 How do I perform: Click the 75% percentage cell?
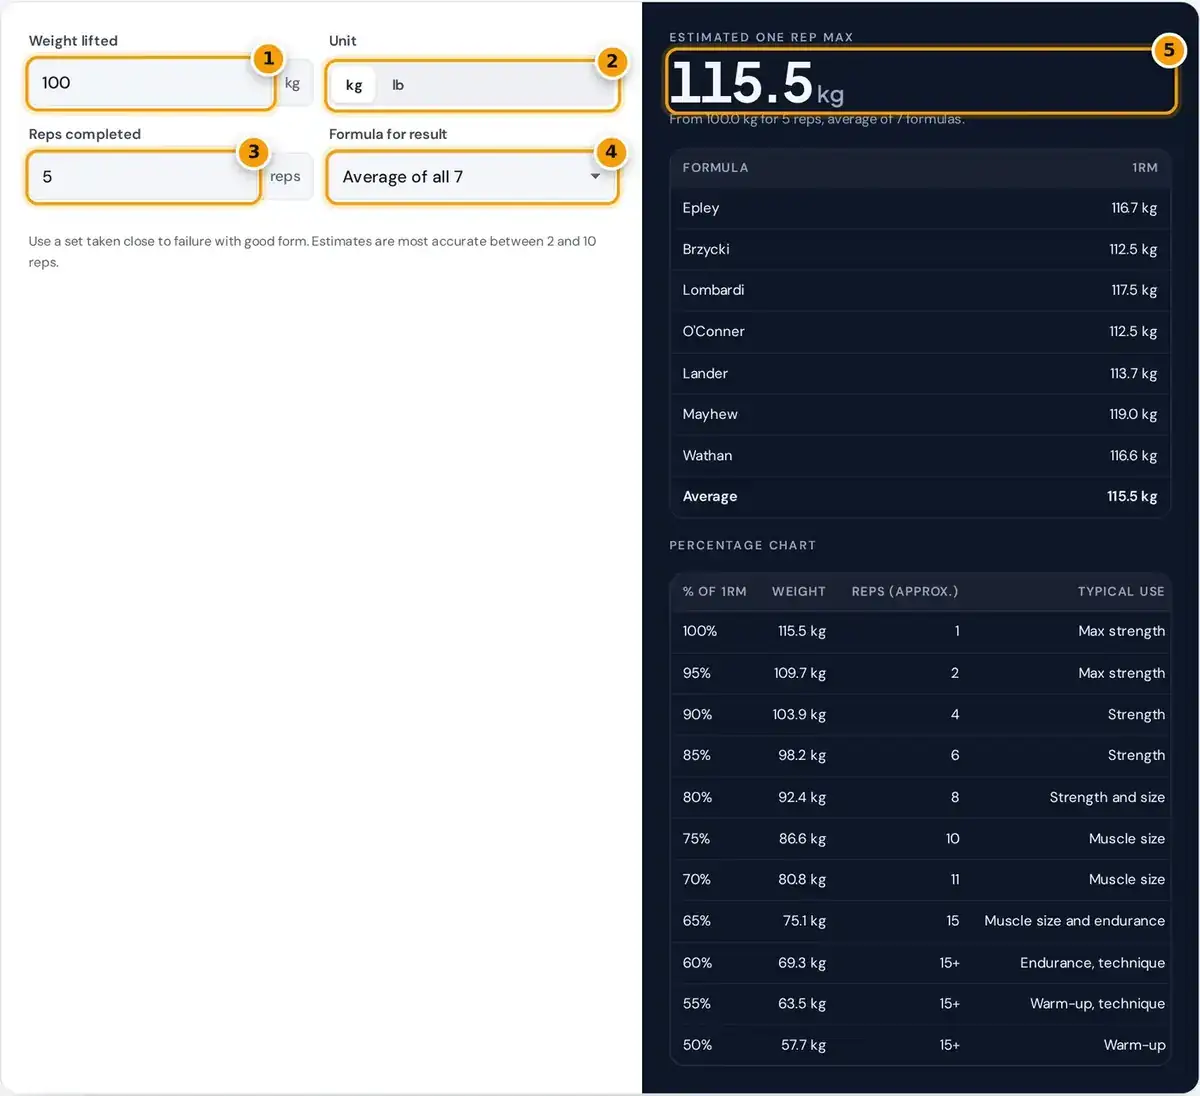click(x=696, y=838)
